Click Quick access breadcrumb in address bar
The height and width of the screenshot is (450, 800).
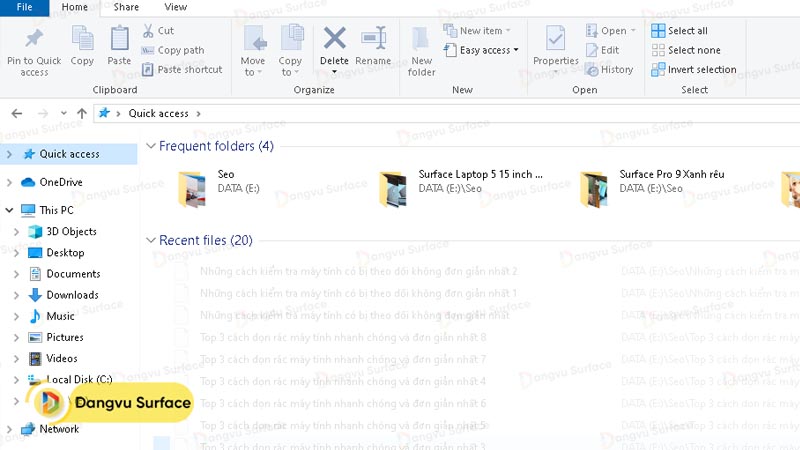(158, 113)
